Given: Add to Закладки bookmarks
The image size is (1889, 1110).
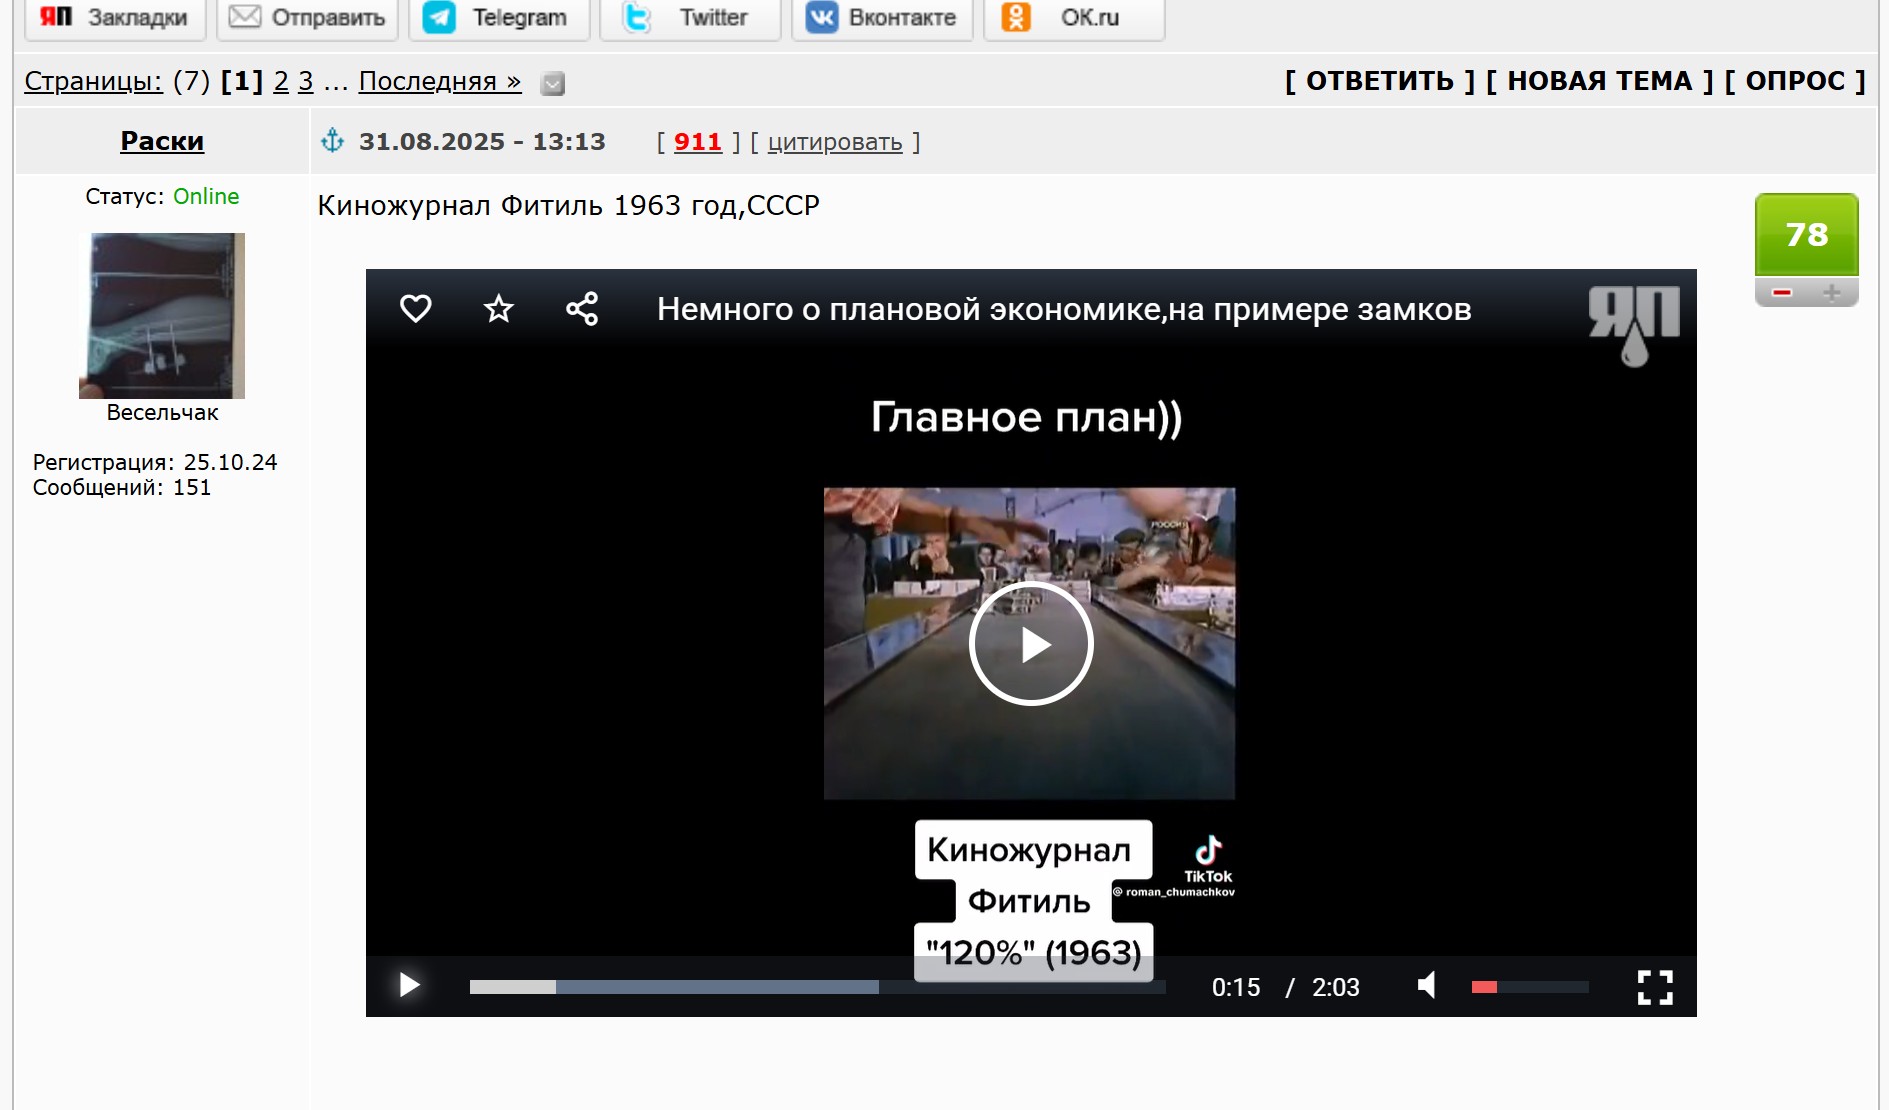Looking at the screenshot, I should [115, 18].
